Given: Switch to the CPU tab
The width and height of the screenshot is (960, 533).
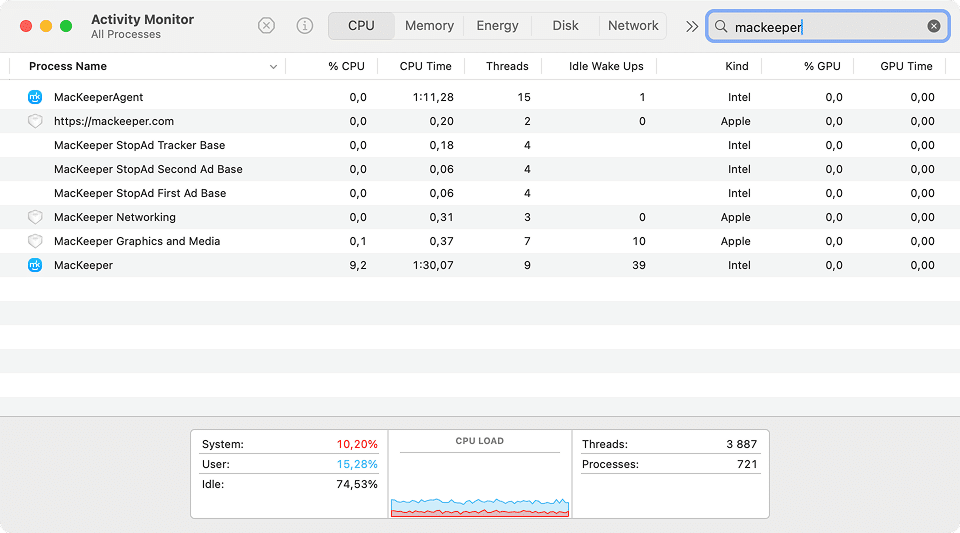Looking at the screenshot, I should click(x=361, y=26).
